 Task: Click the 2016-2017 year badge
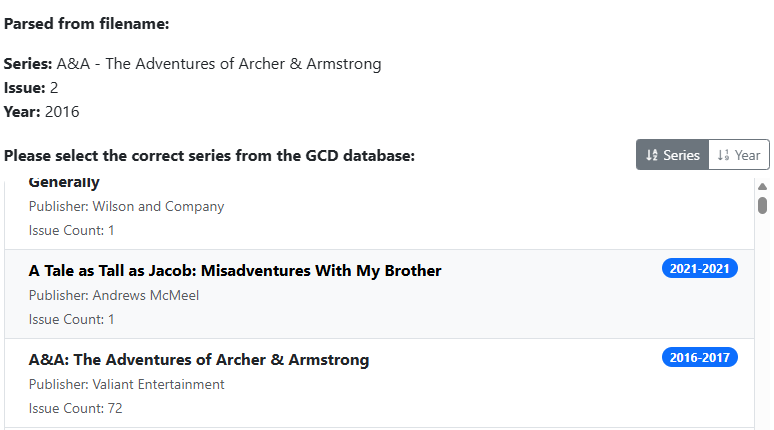tap(700, 357)
